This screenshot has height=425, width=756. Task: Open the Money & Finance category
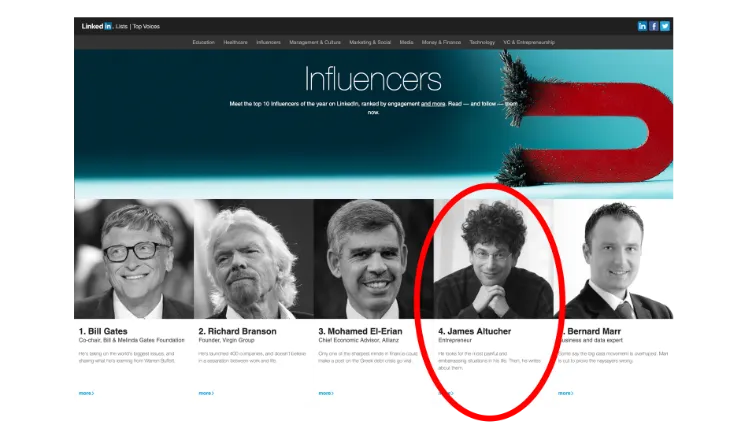441,42
